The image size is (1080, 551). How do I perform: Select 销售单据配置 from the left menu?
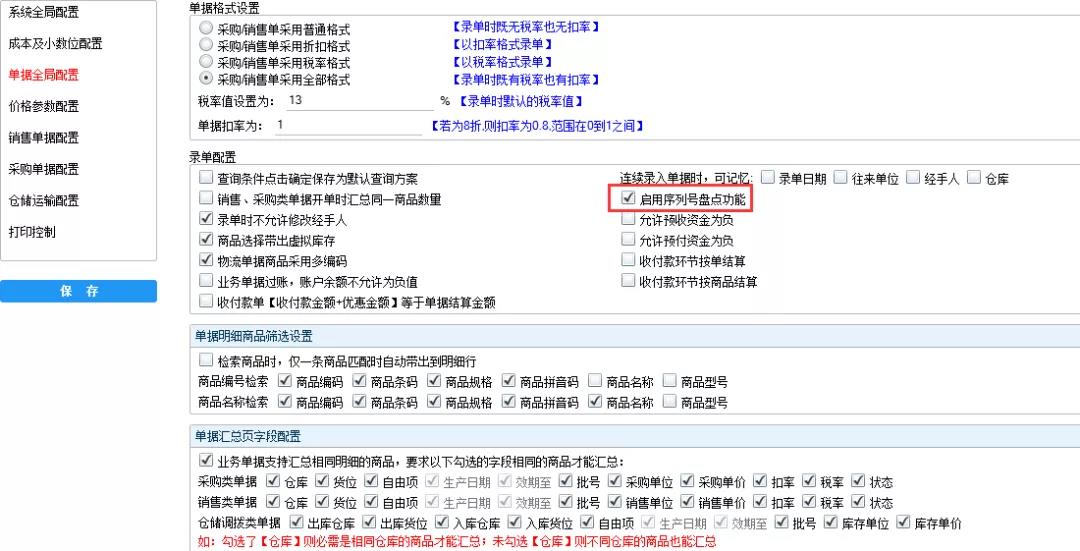43,137
